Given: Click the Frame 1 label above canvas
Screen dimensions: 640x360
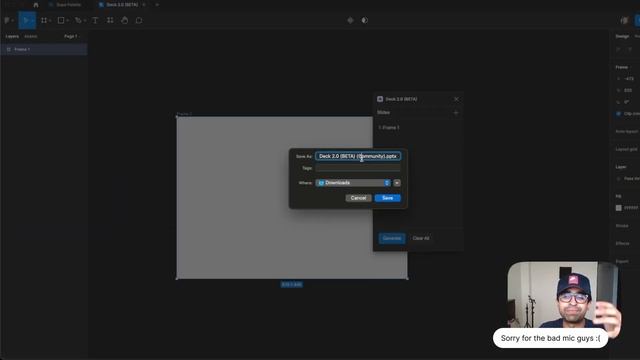Looking at the screenshot, I should [184, 114].
